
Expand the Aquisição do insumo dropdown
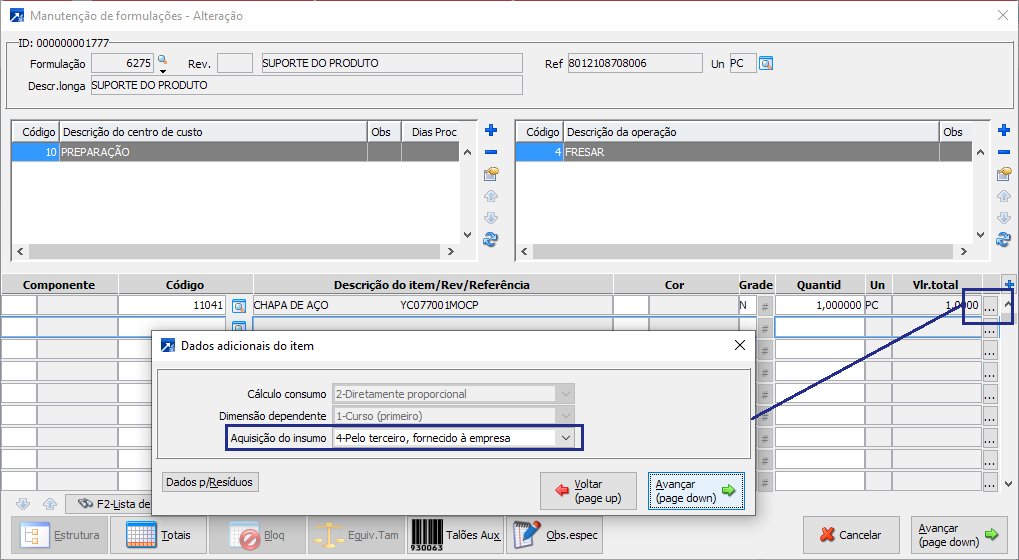coord(565,438)
